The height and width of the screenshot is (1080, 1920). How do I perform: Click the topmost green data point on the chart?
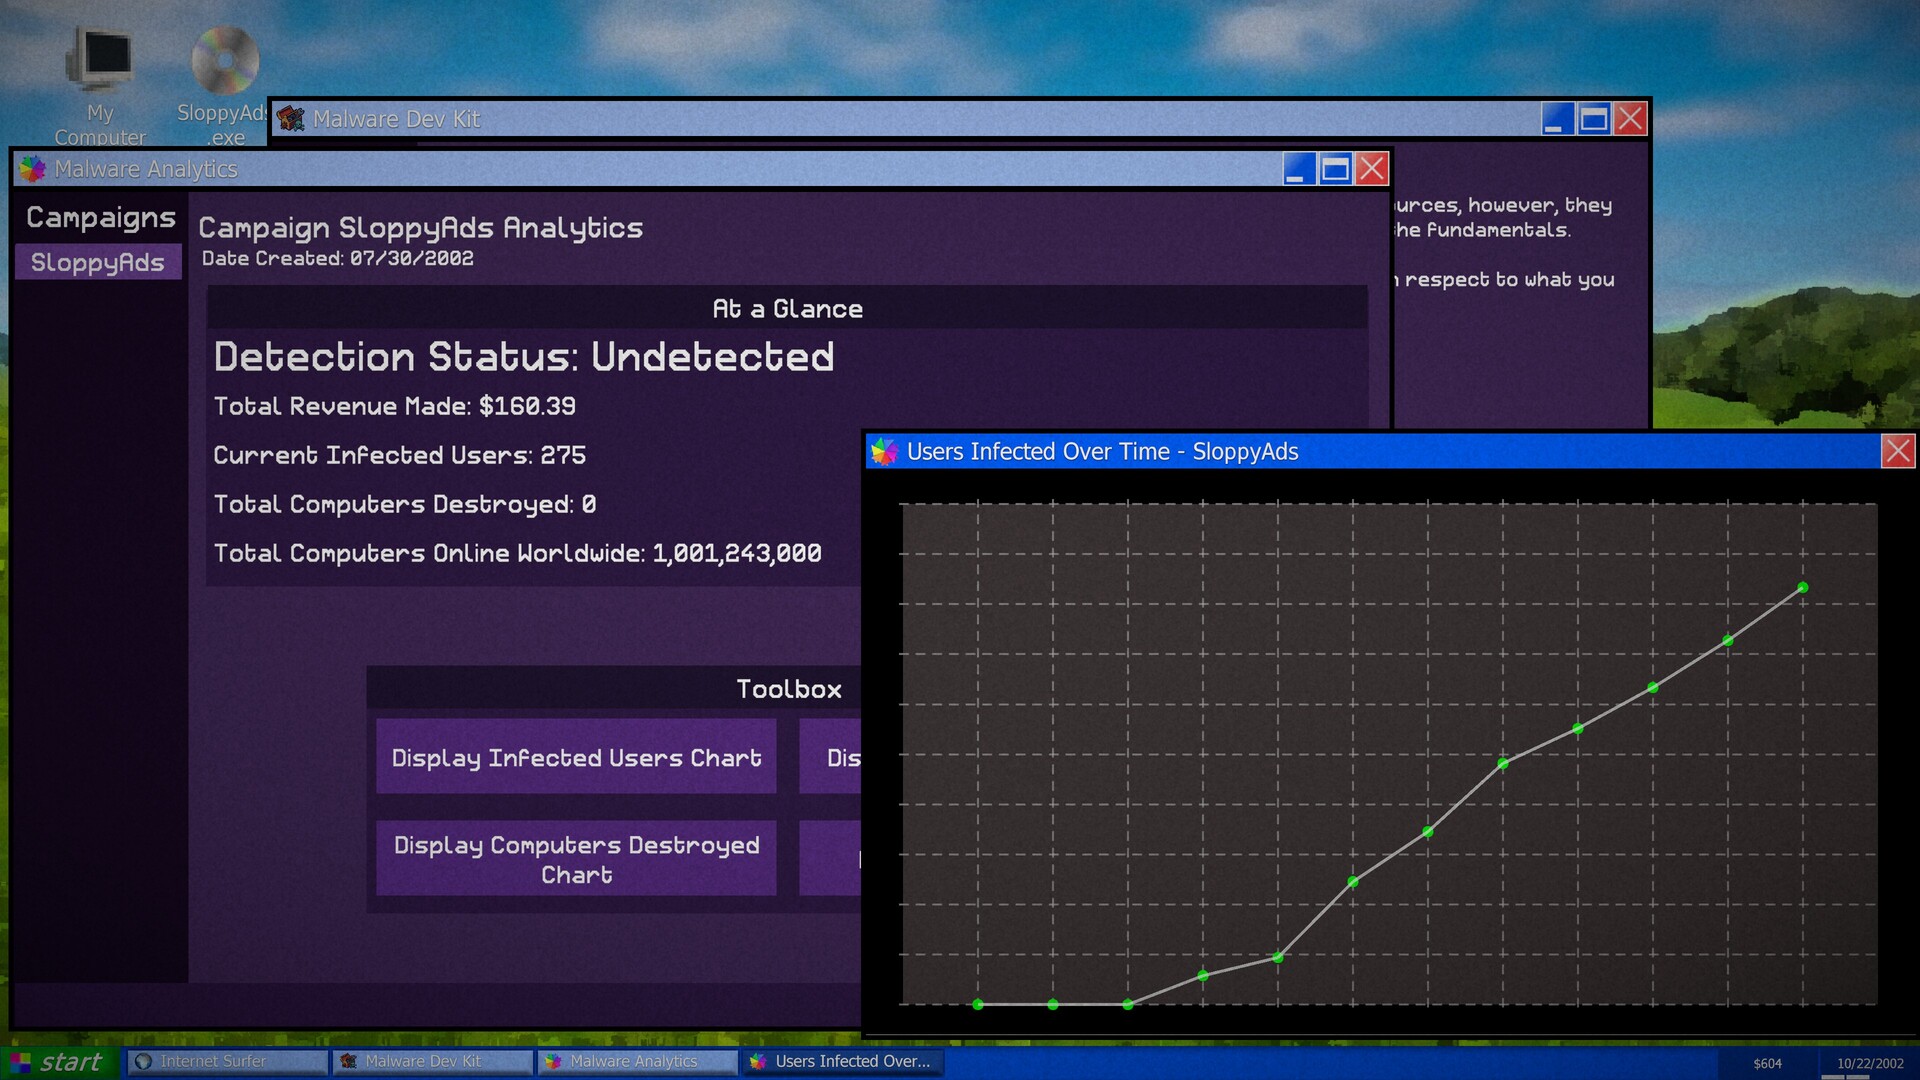[x=1803, y=586]
